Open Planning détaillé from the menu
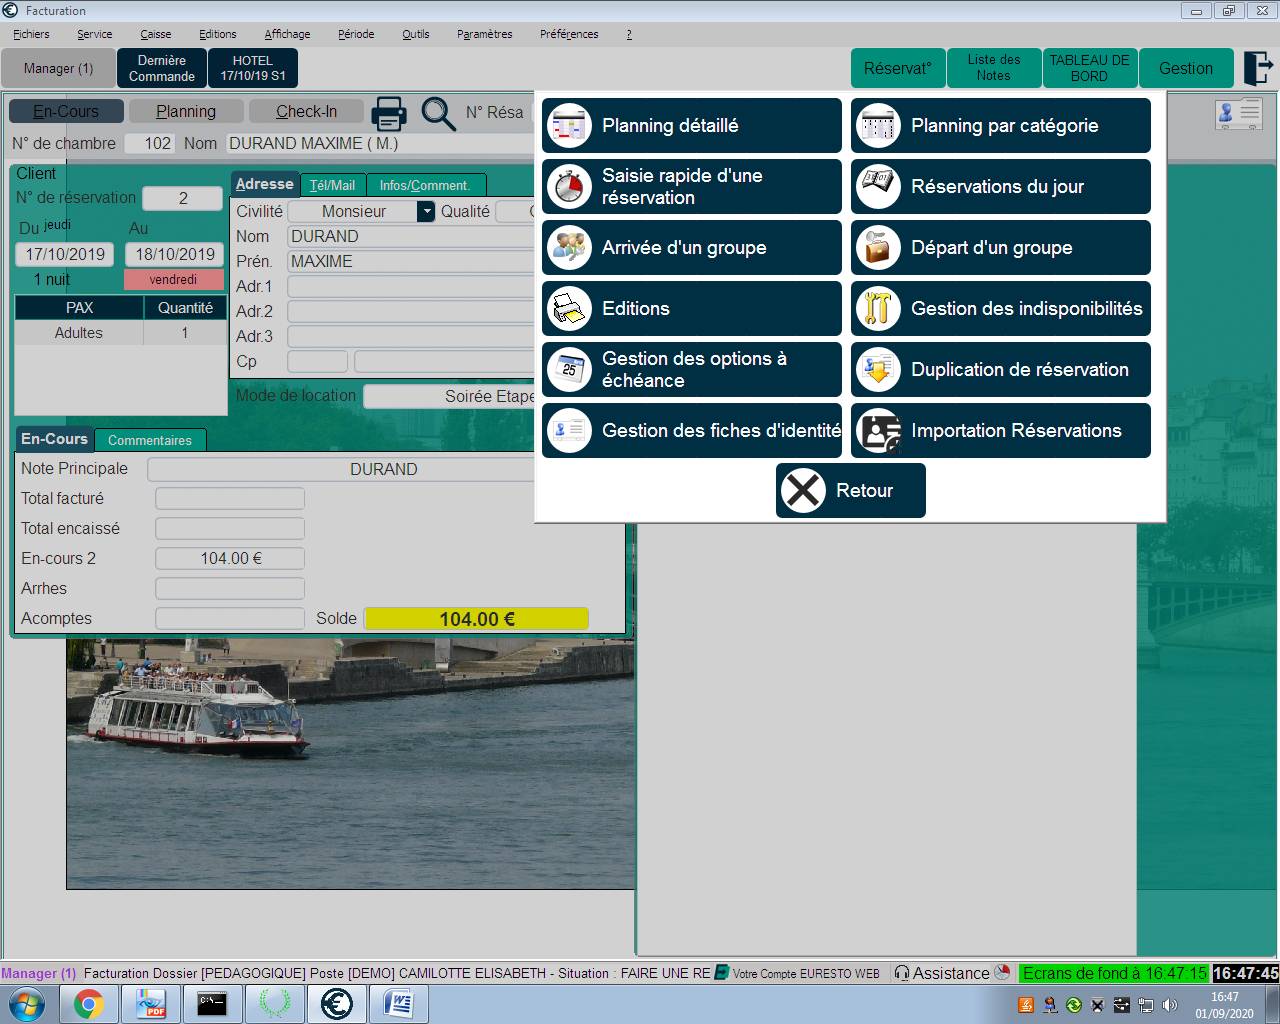 (692, 126)
